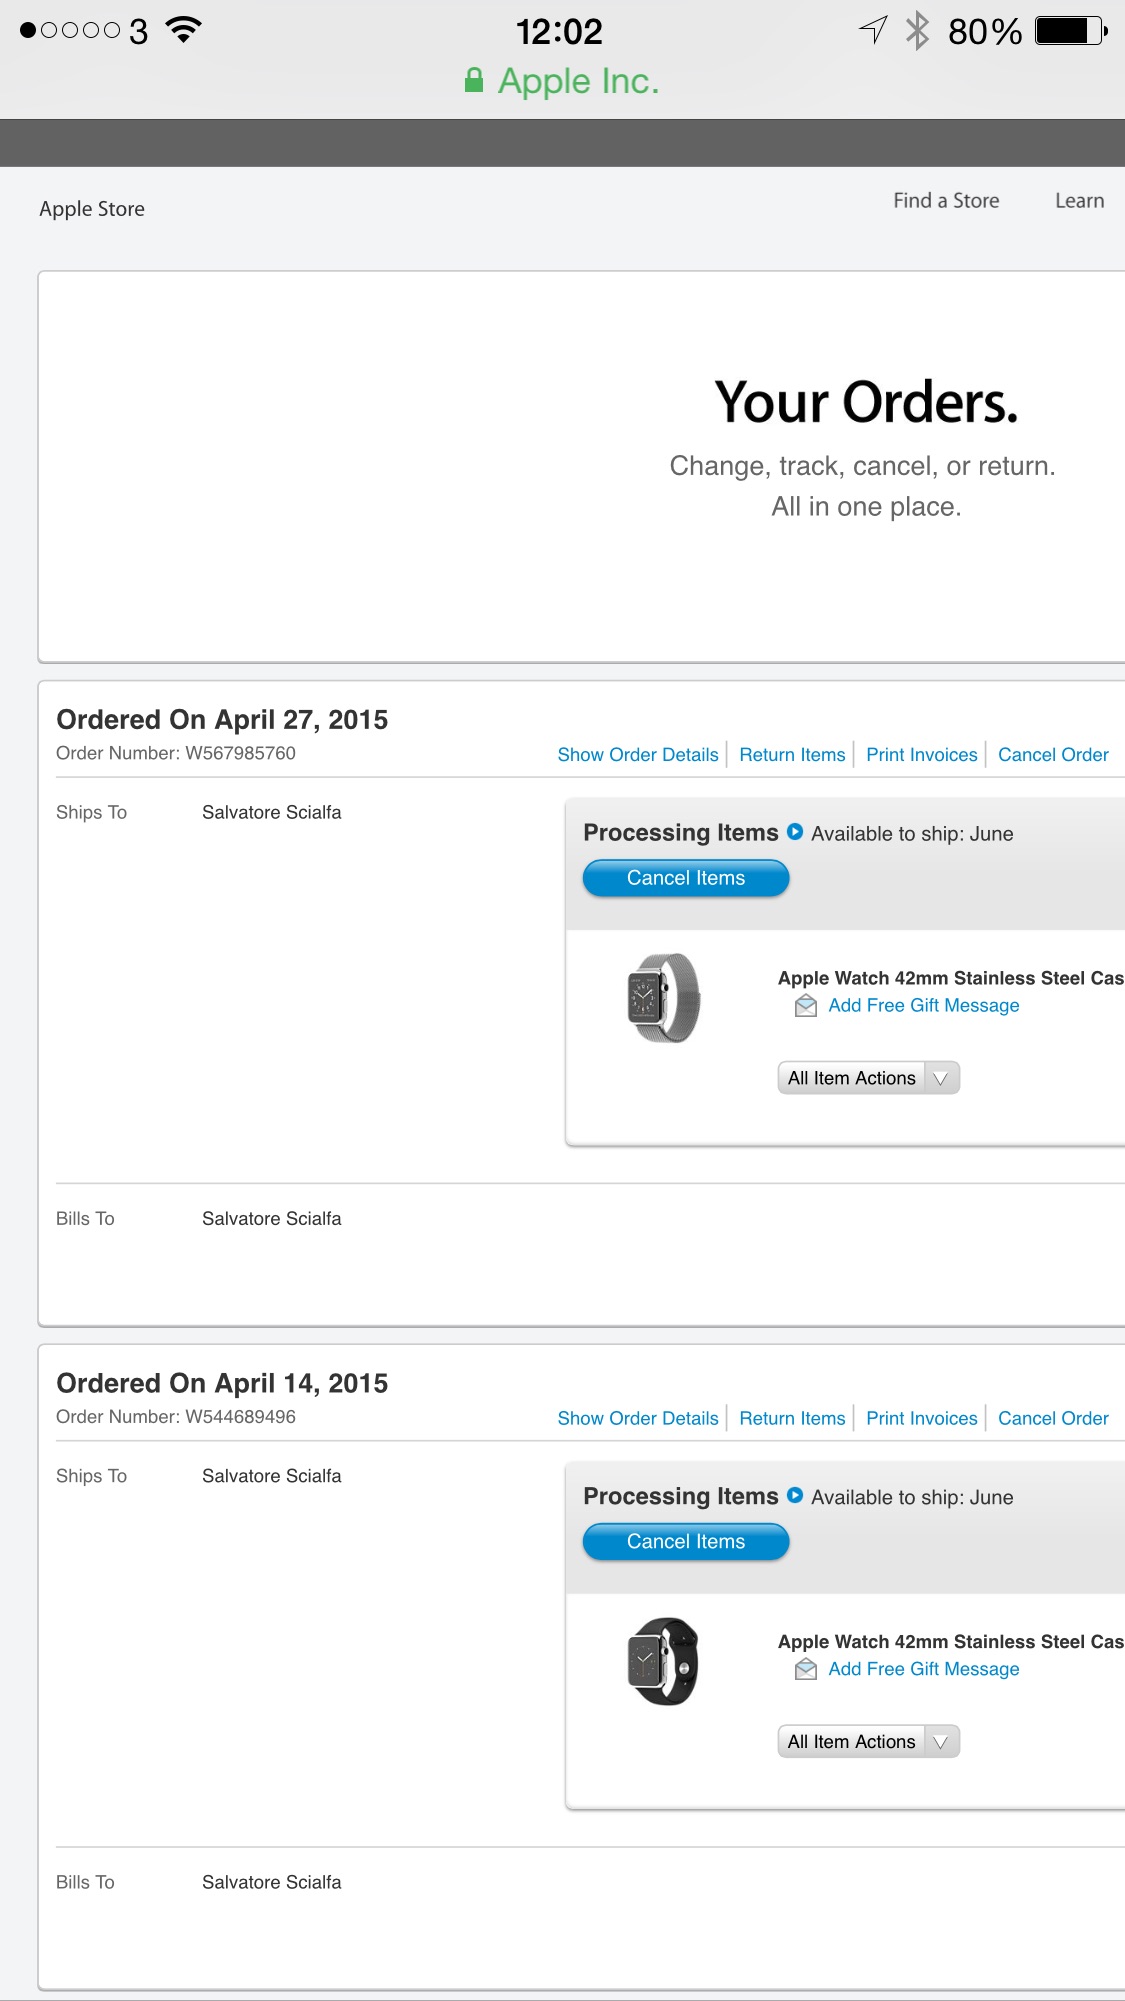This screenshot has width=1125, height=2001.
Task: Tap the green lock icon beside Apple Inc.
Action: point(474,80)
